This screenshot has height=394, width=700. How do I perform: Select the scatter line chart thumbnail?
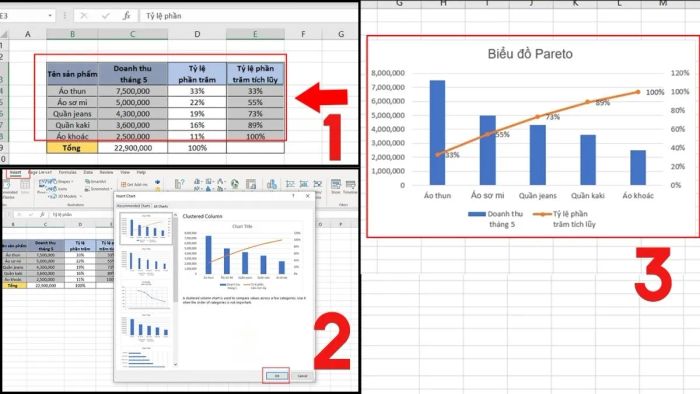pyautogui.click(x=146, y=295)
